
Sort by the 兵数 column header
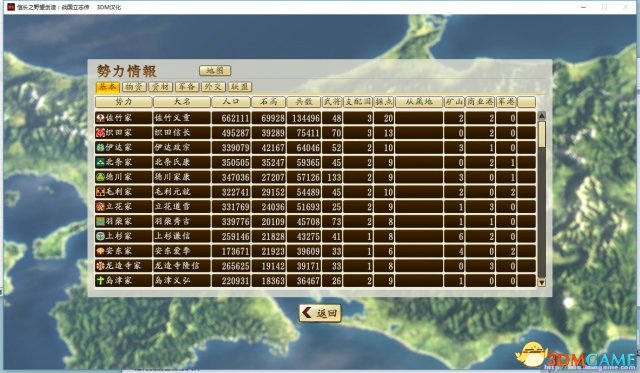pos(304,102)
